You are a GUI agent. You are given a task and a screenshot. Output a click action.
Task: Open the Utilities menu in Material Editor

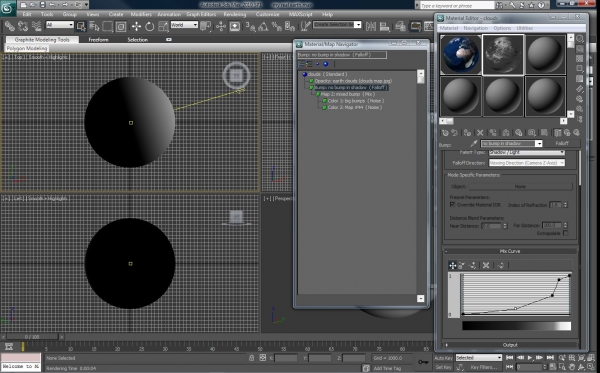[x=525, y=28]
